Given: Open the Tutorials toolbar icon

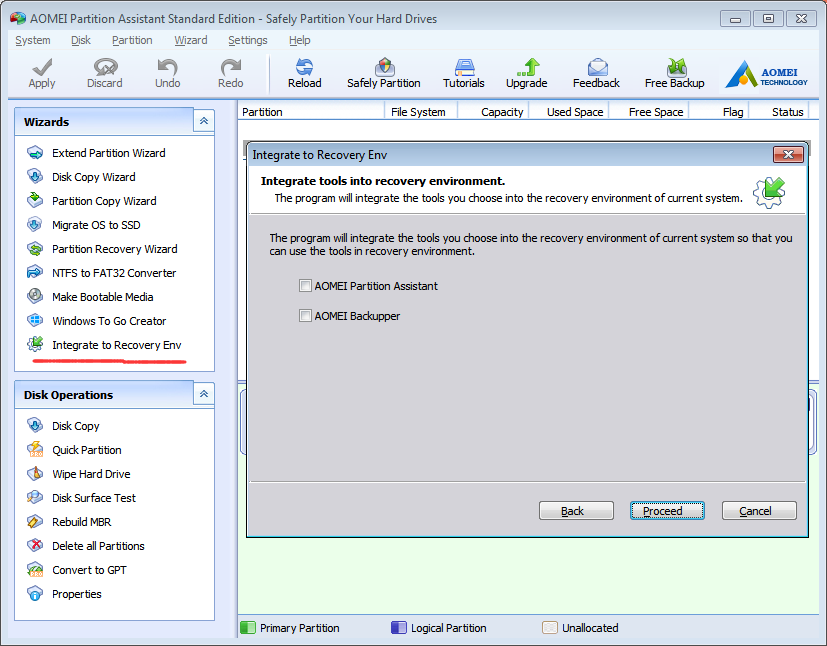Looking at the screenshot, I should 464,67.
